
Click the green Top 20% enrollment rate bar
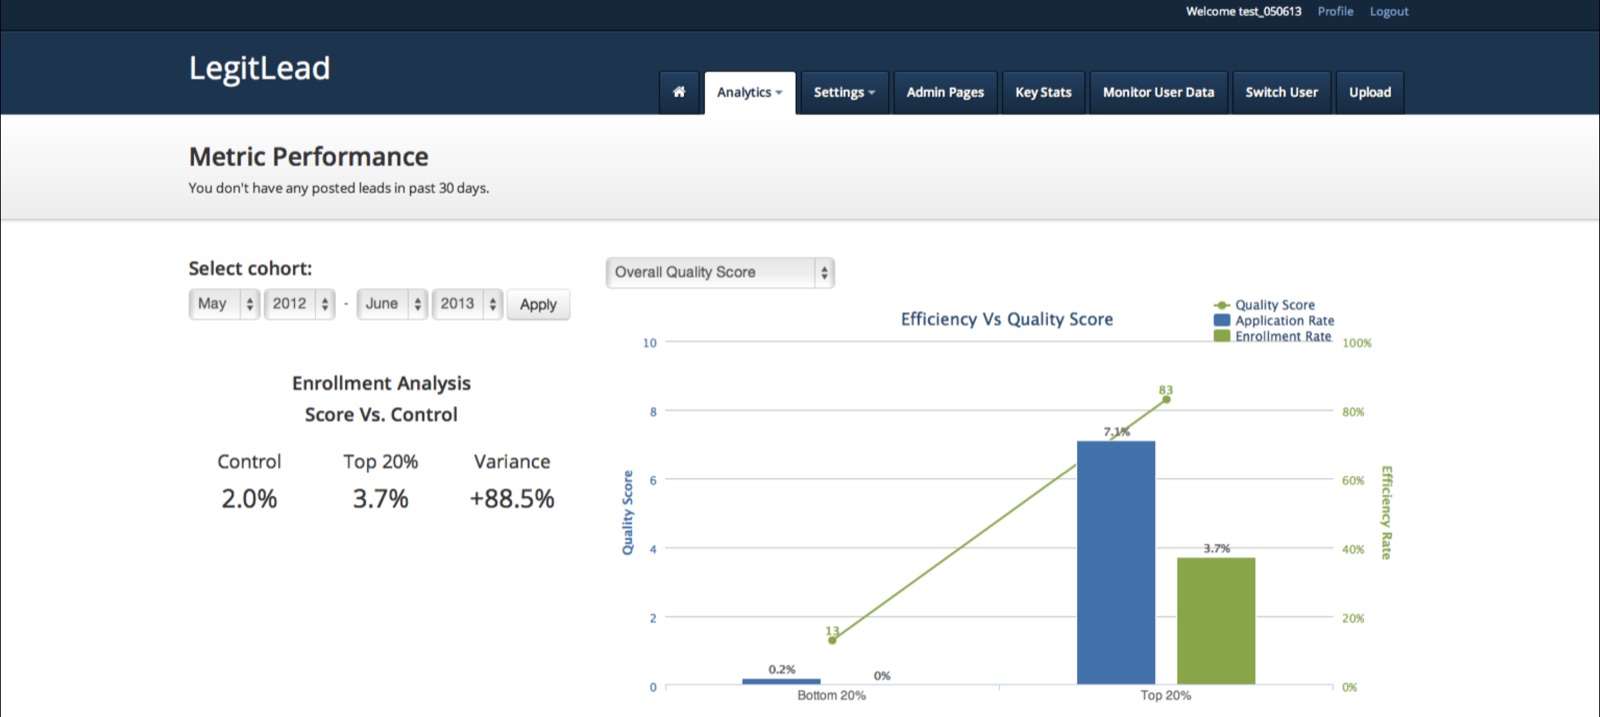(x=1216, y=621)
